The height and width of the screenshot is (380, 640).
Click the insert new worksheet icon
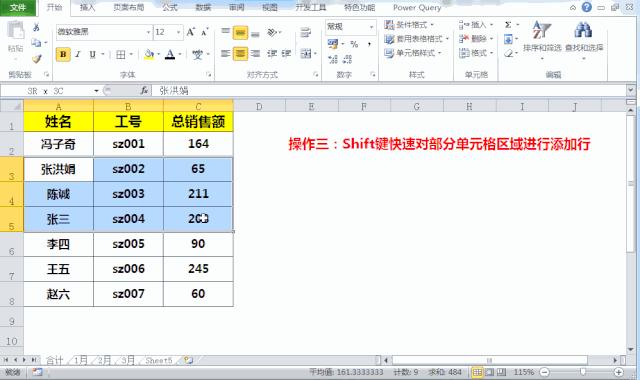coord(188,360)
